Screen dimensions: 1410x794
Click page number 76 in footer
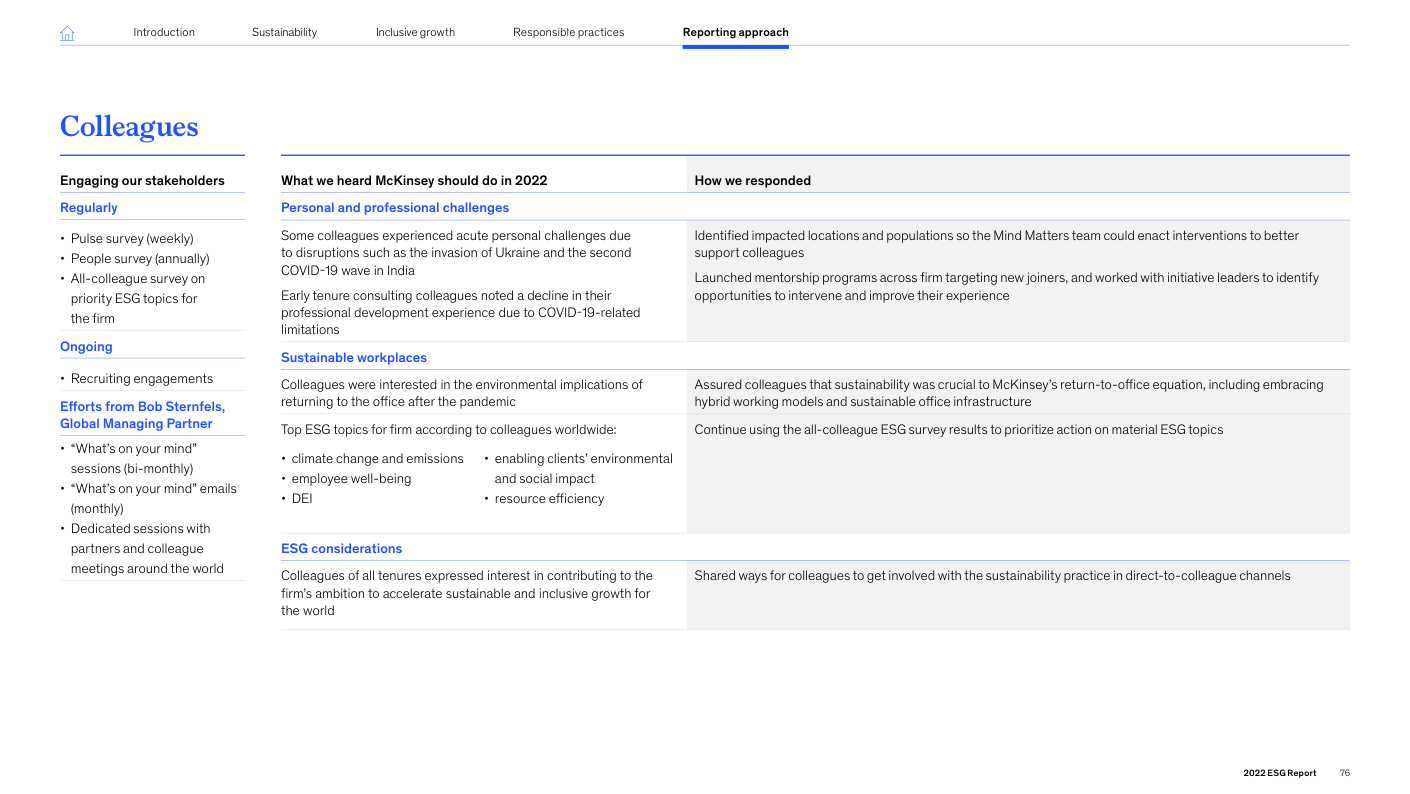click(x=1344, y=773)
